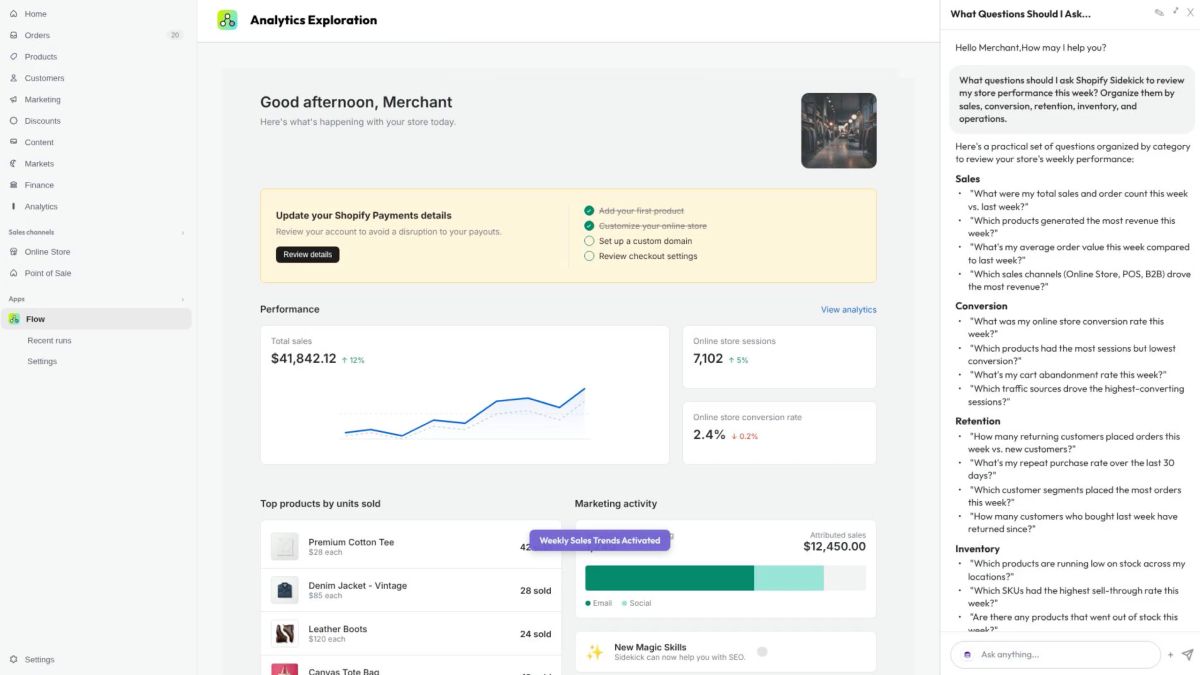Click the Conversion heading in Sidekick reply
The height and width of the screenshot is (675, 1200).
pos(981,306)
